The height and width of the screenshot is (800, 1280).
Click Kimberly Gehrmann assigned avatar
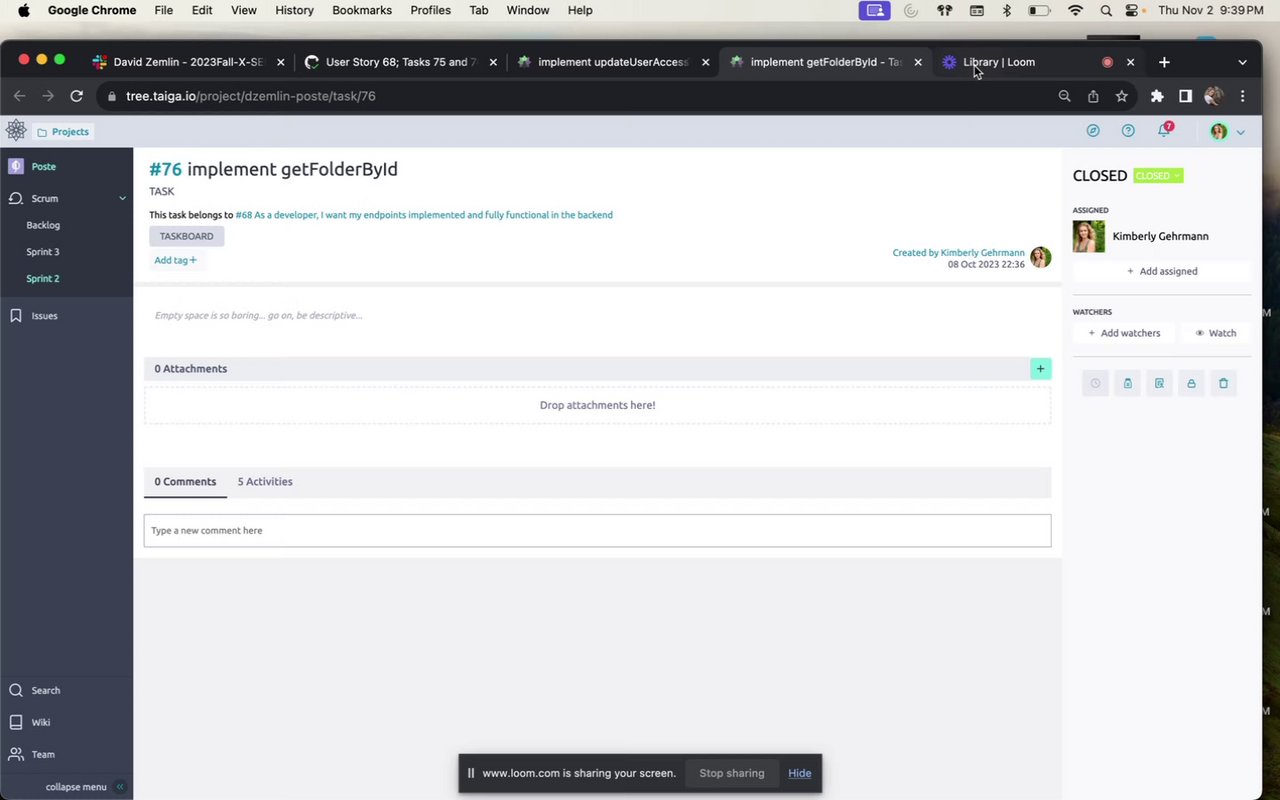(x=1089, y=236)
